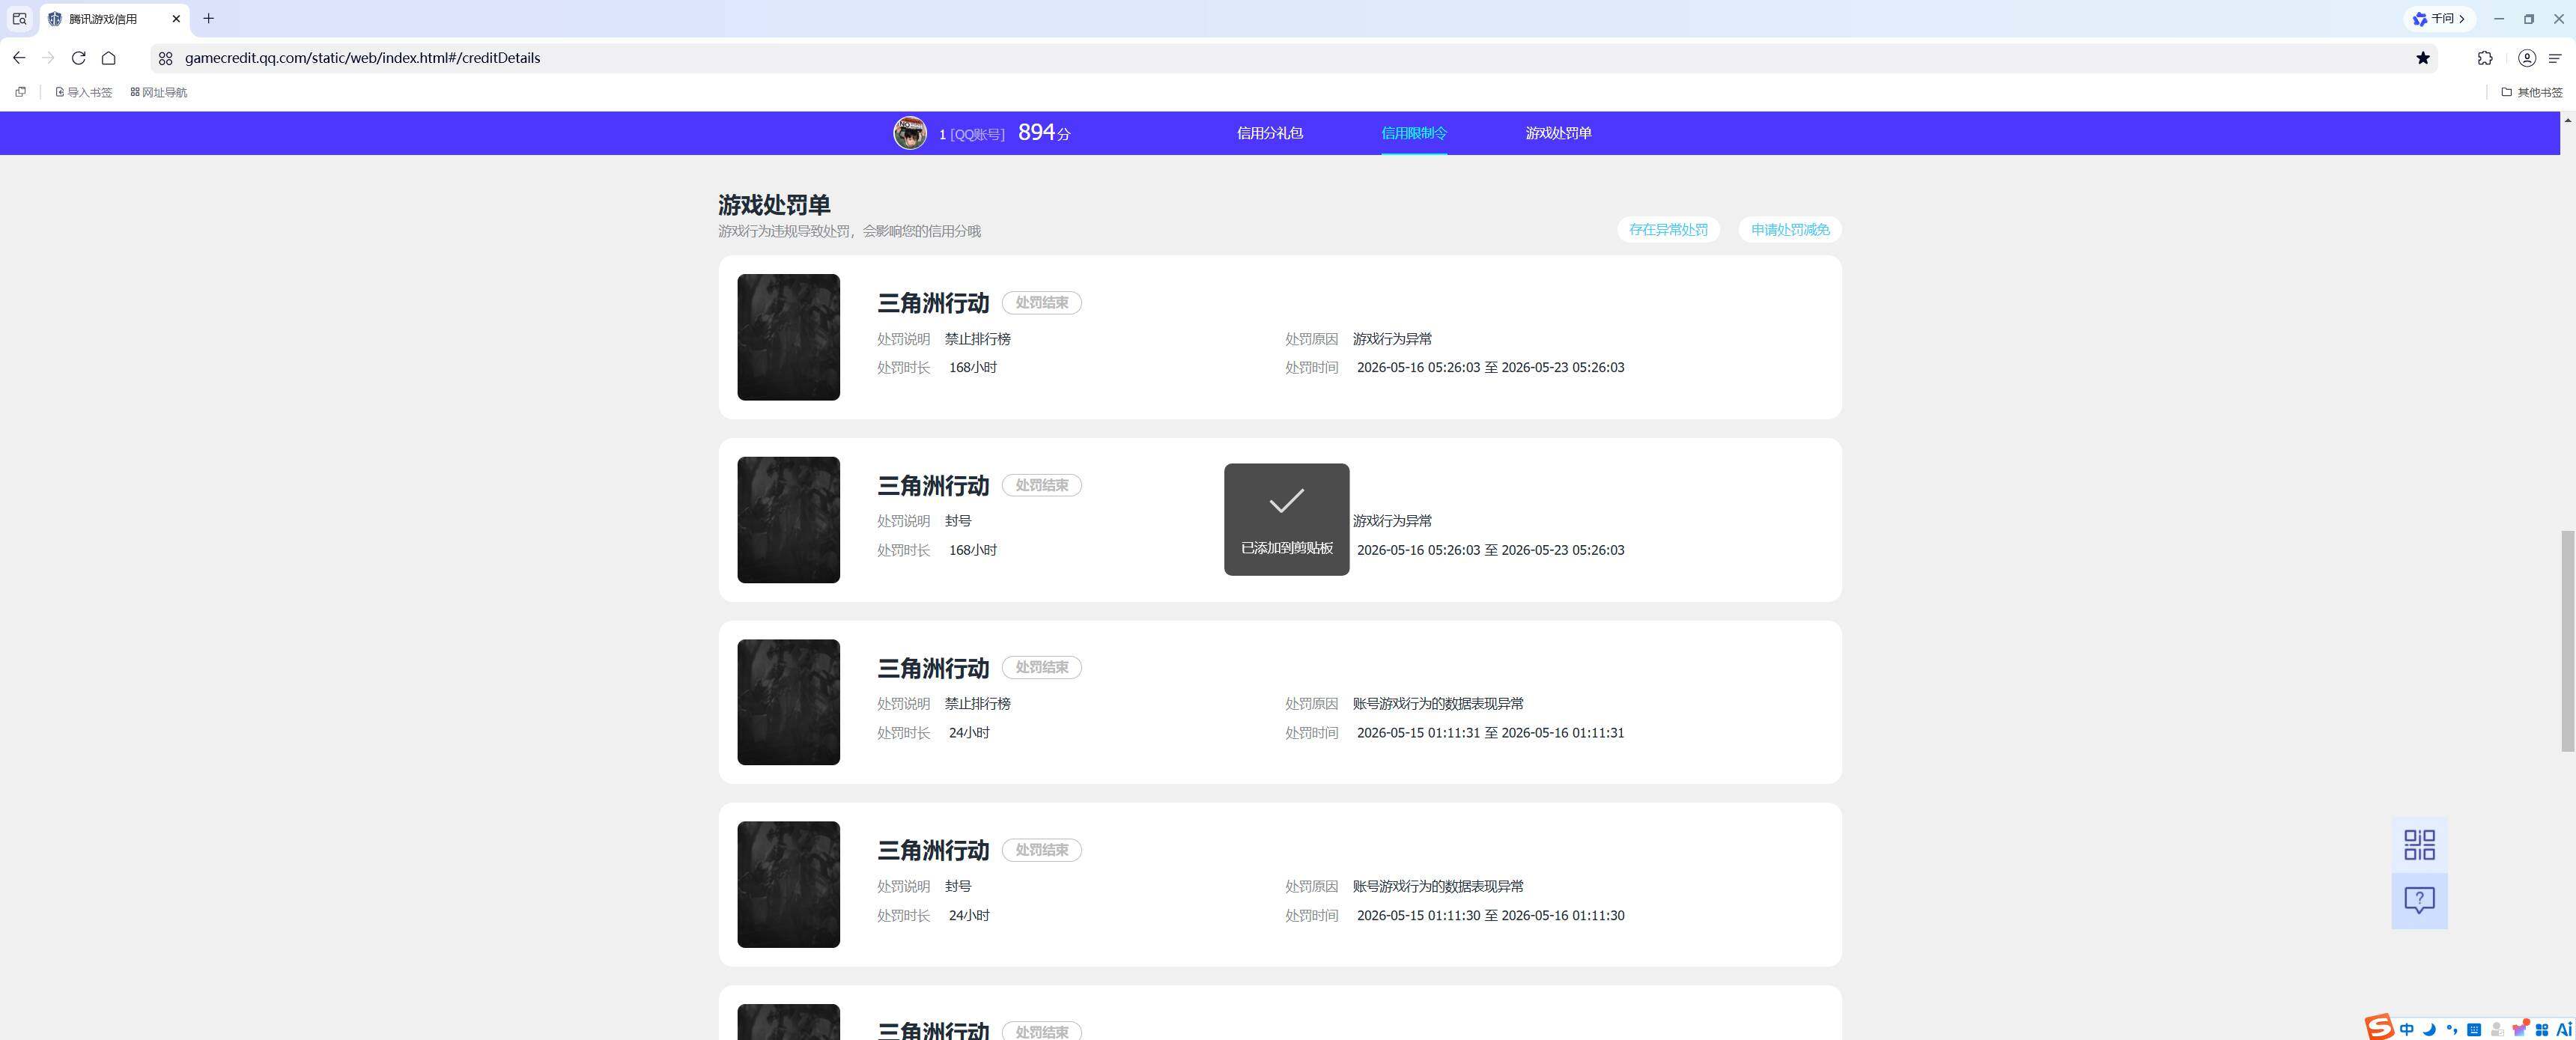Open the 导入书签 bookmark
2576x1040 pixels.
[84, 92]
